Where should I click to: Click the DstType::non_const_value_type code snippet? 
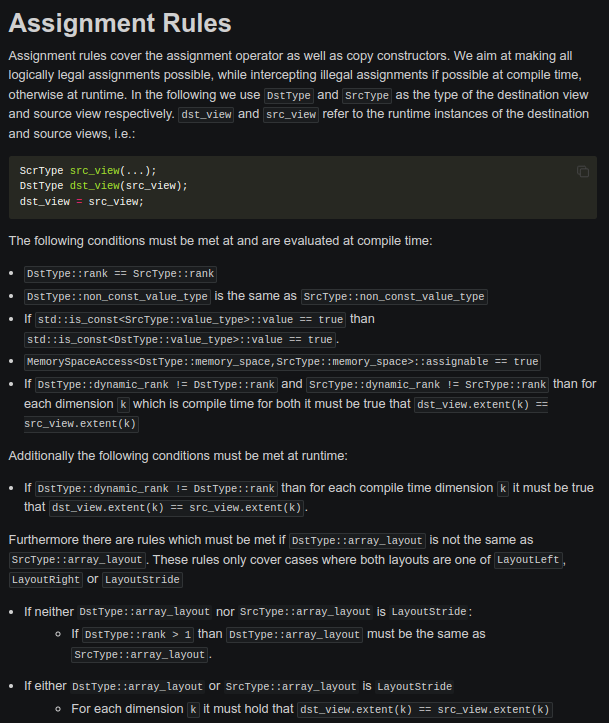(117, 296)
